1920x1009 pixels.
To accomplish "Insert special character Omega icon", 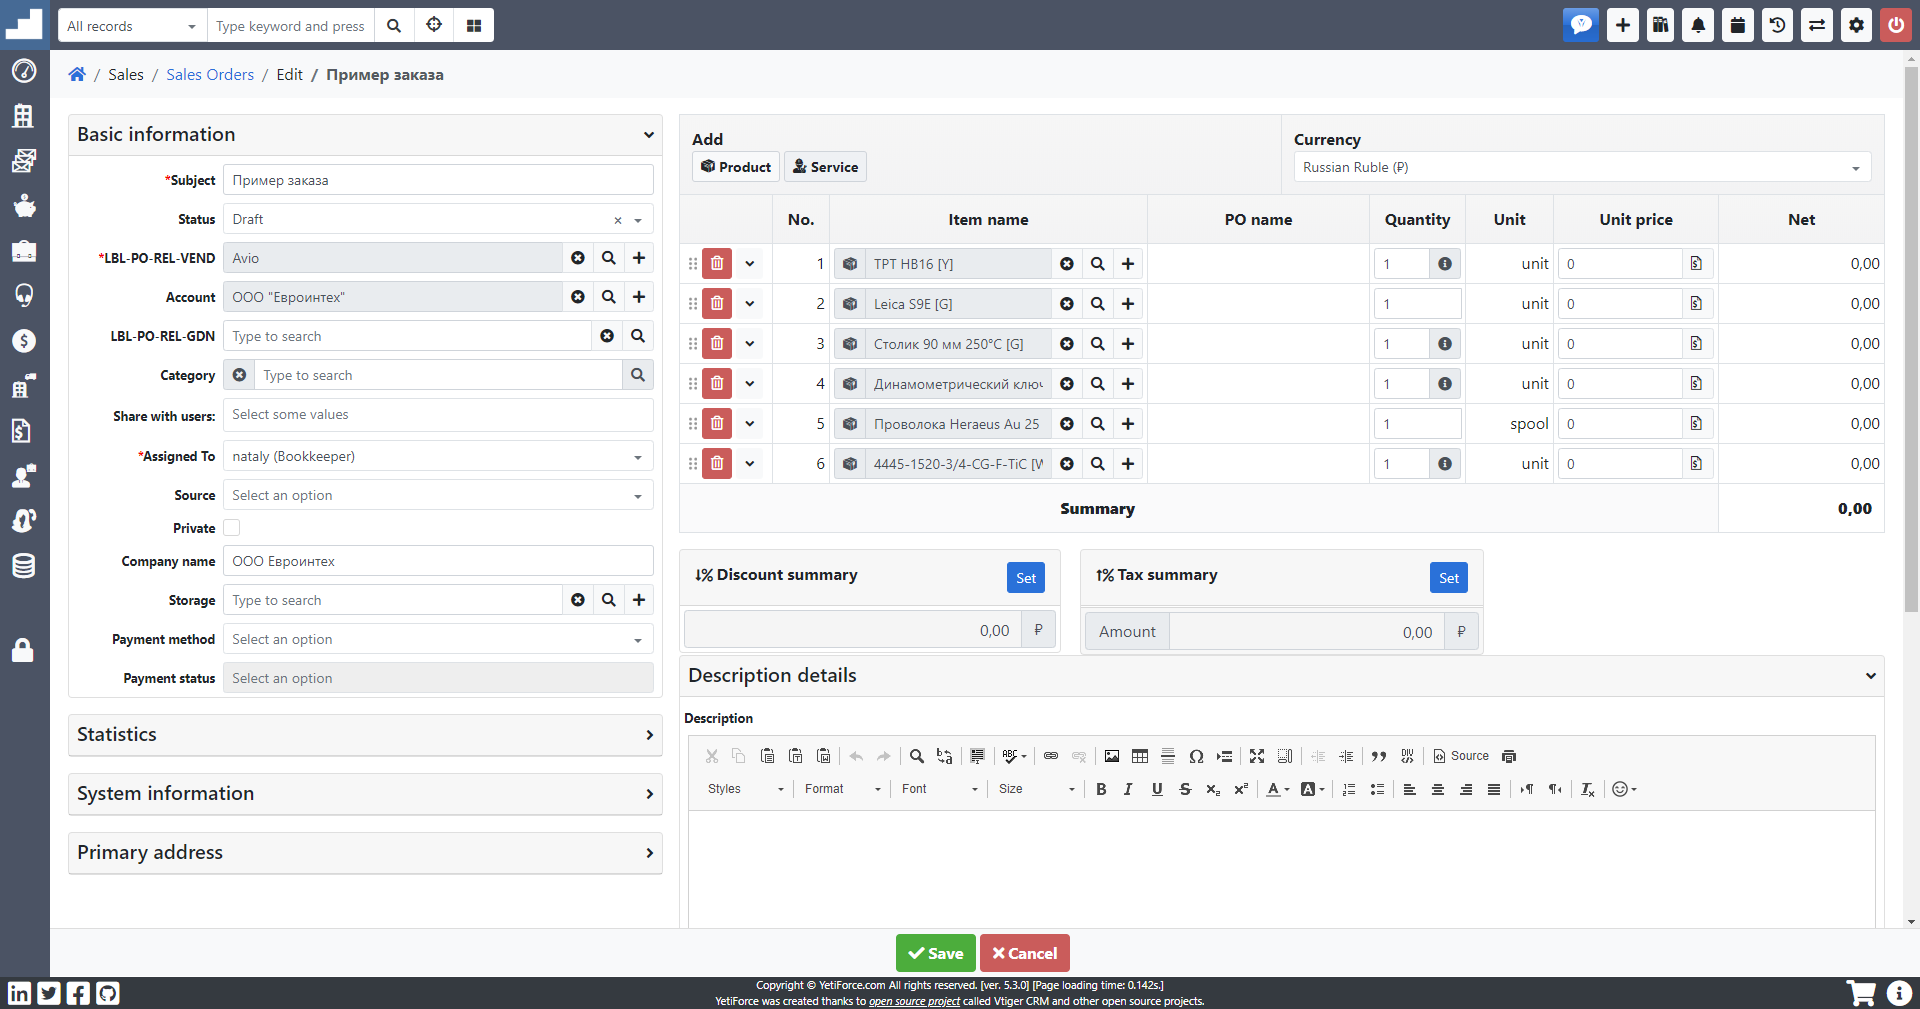I will pos(1196,756).
